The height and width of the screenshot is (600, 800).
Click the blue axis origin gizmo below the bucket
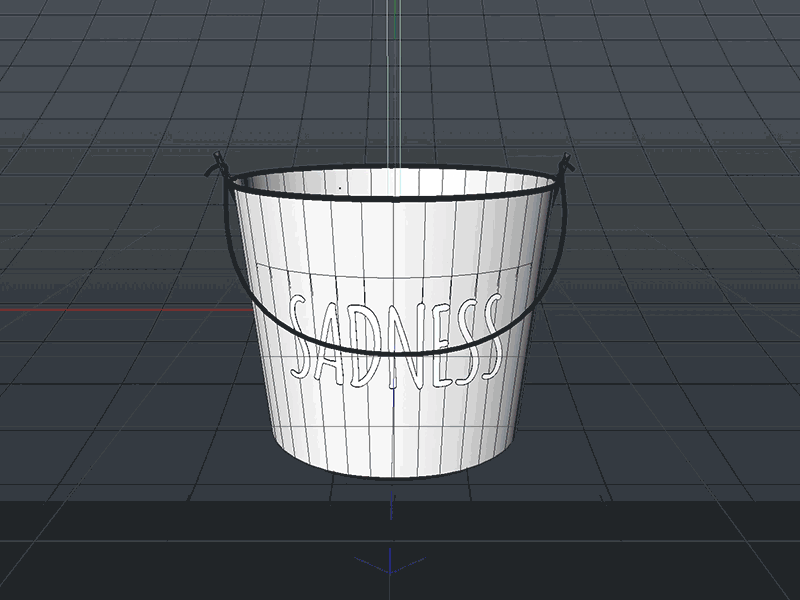coord(390,561)
